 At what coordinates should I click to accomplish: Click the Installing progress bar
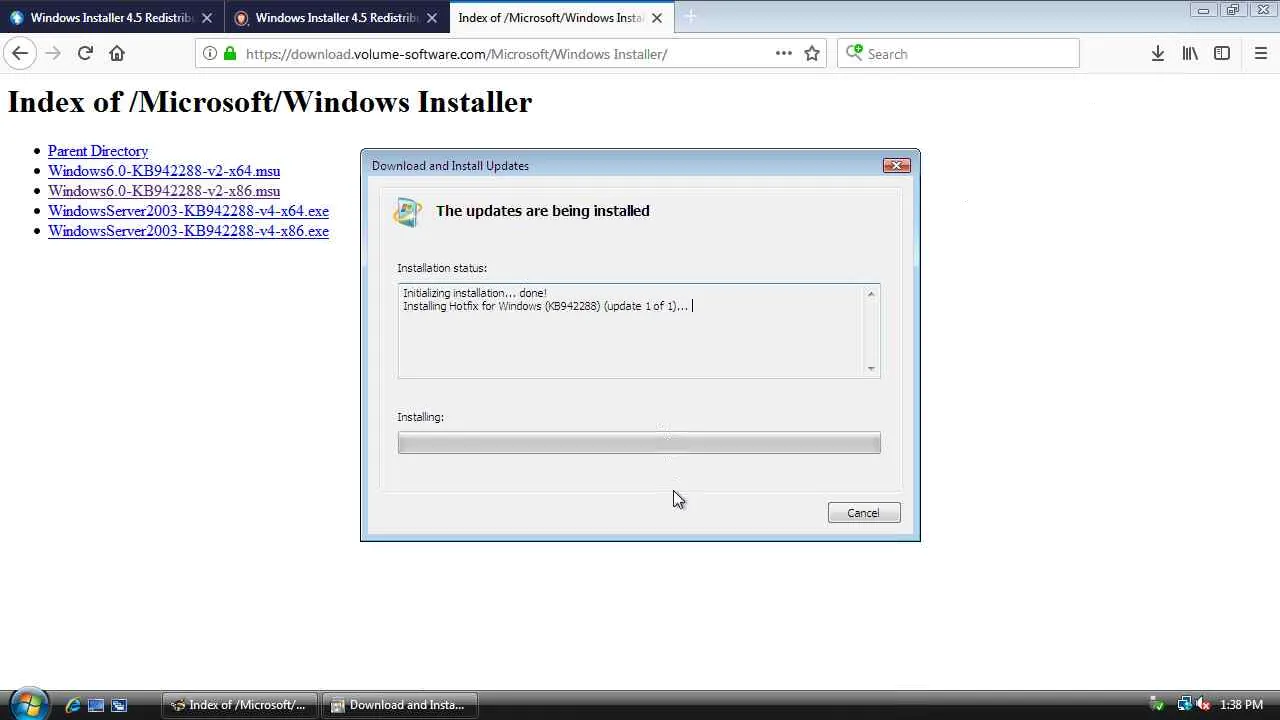(x=639, y=443)
